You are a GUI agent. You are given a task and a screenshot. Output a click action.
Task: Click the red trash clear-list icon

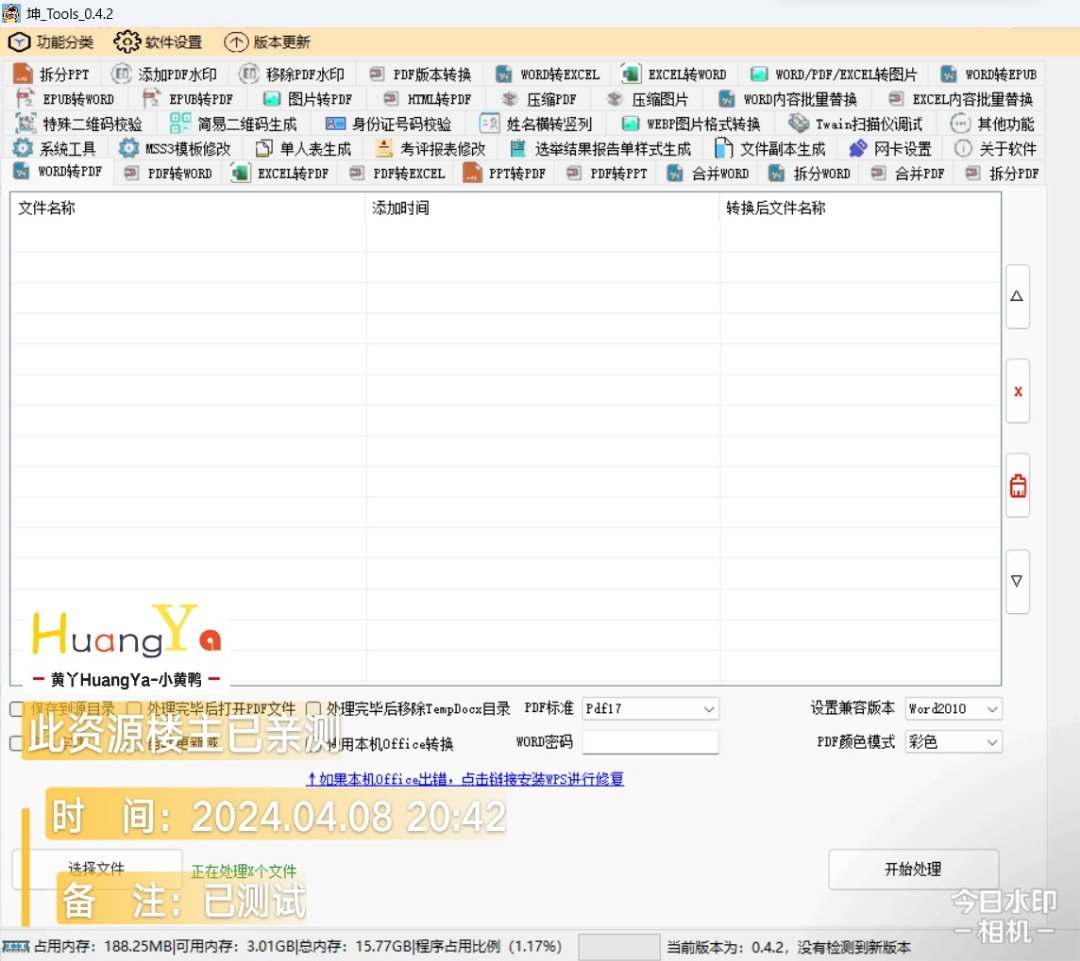pyautogui.click(x=1017, y=487)
